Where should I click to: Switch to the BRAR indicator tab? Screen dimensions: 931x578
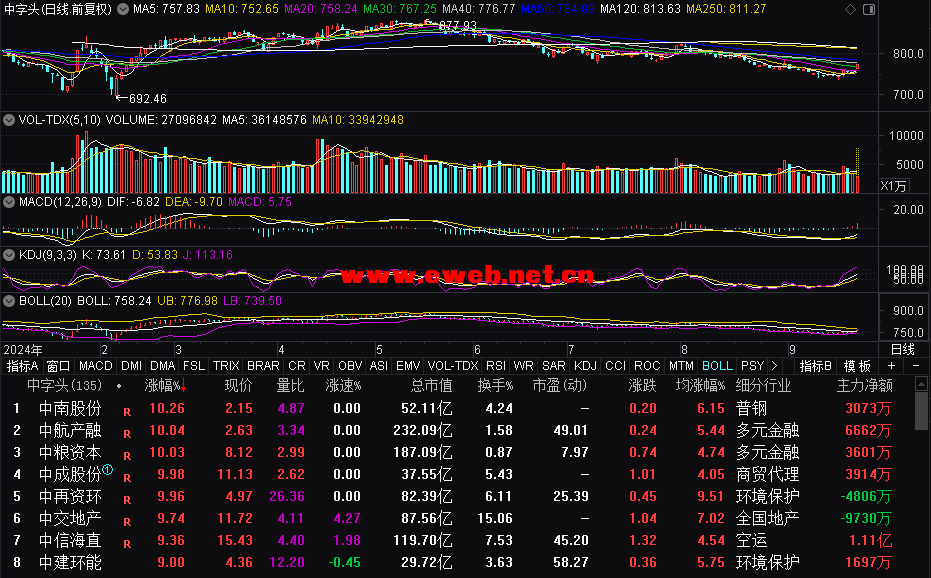tap(263, 366)
